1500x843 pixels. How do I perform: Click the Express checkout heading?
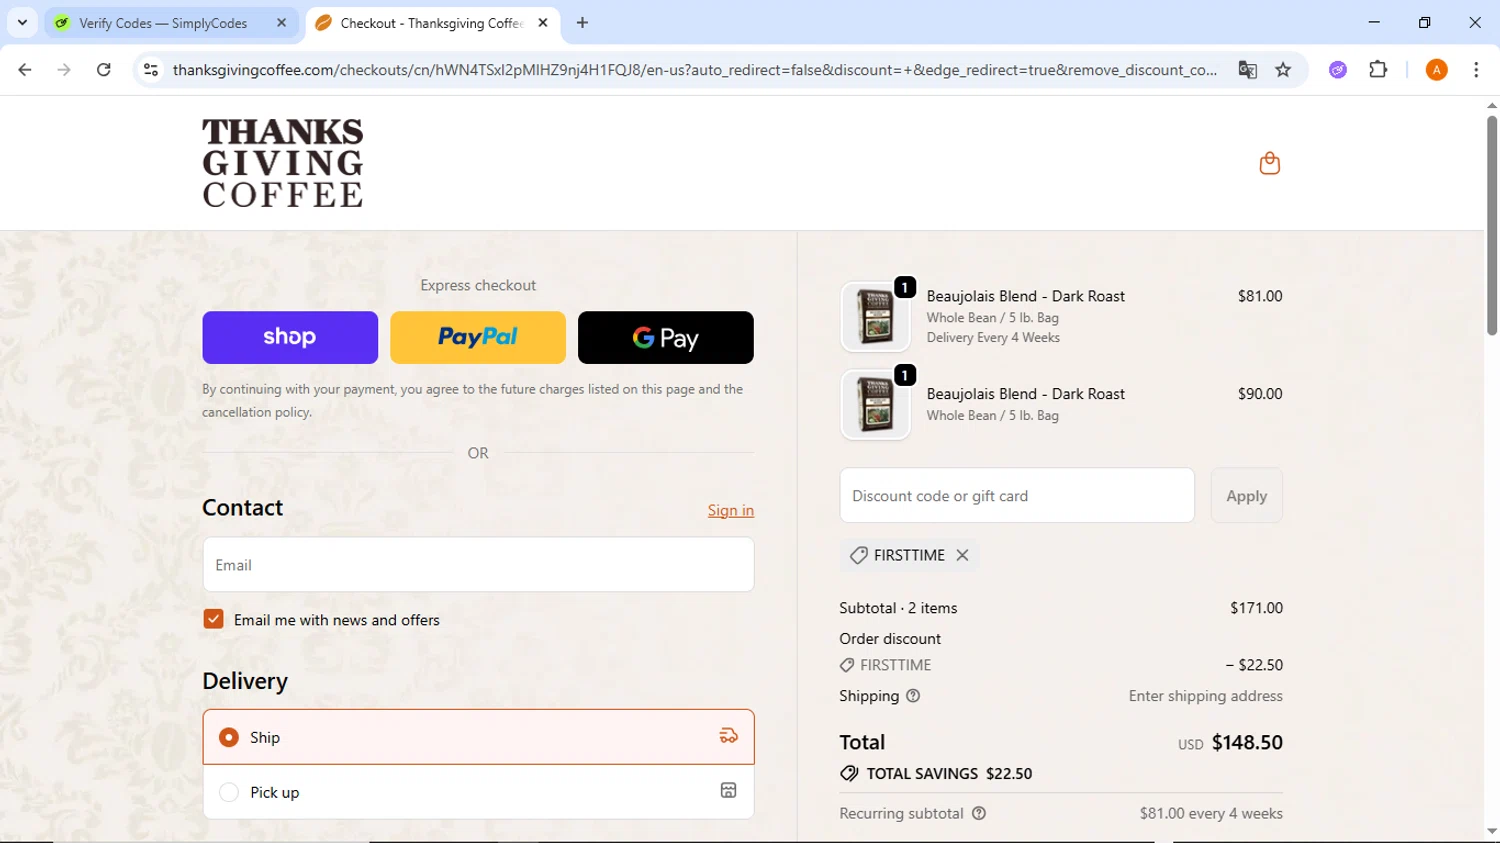[x=478, y=285]
